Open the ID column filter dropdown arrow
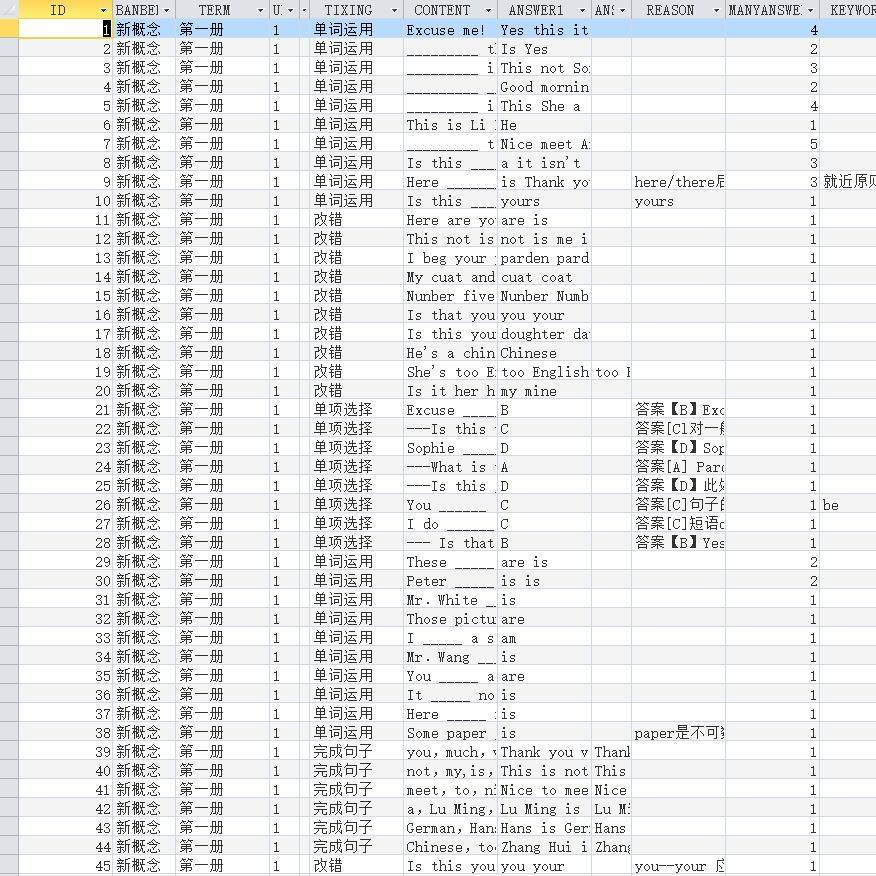Image resolution: width=876 pixels, height=876 pixels. [103, 11]
